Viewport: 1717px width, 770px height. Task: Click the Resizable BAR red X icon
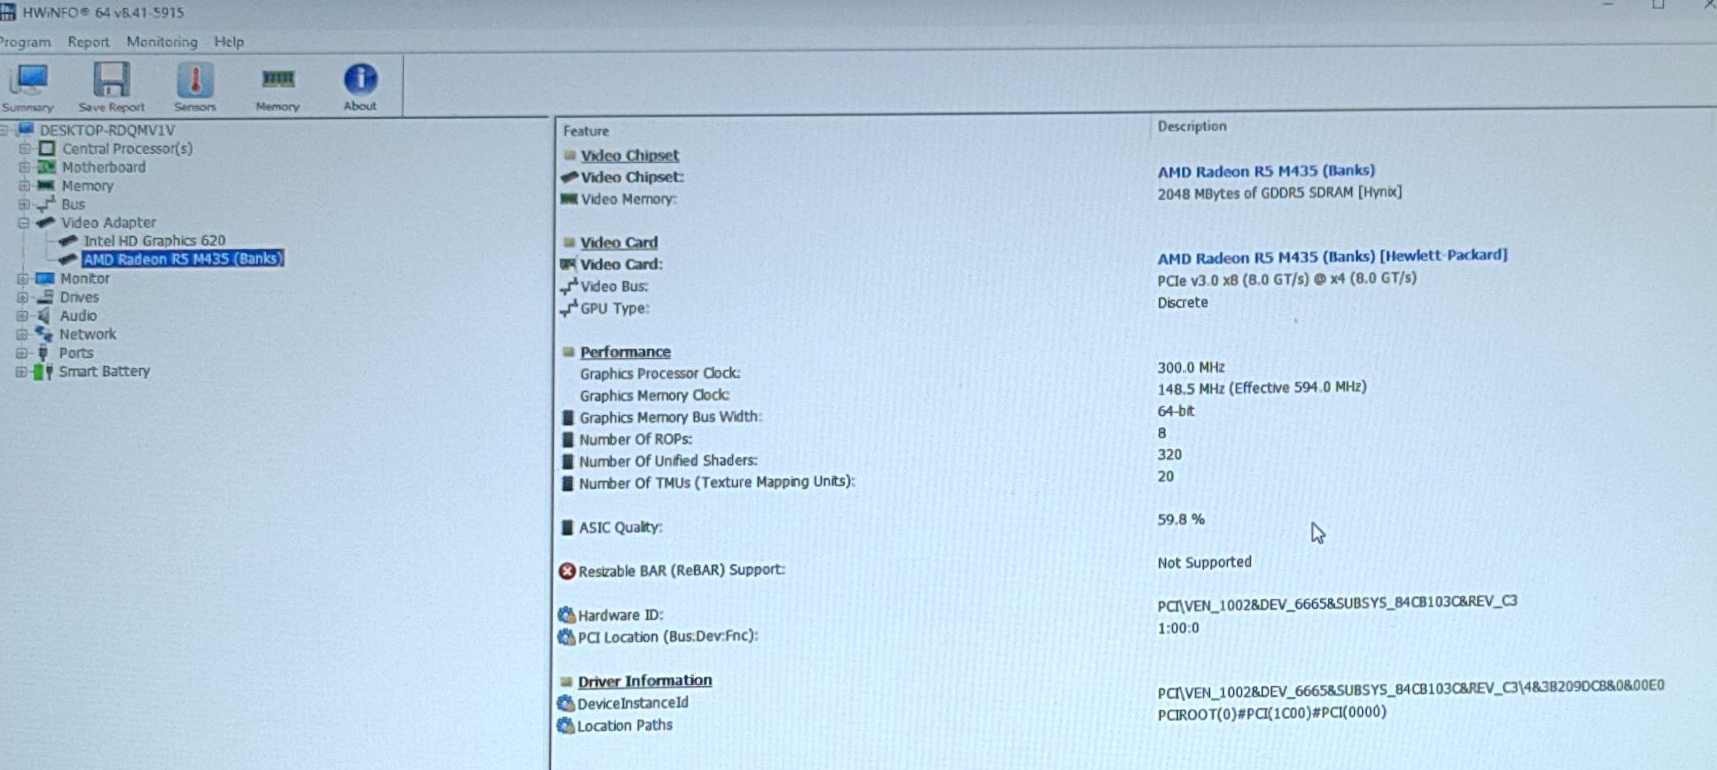567,571
